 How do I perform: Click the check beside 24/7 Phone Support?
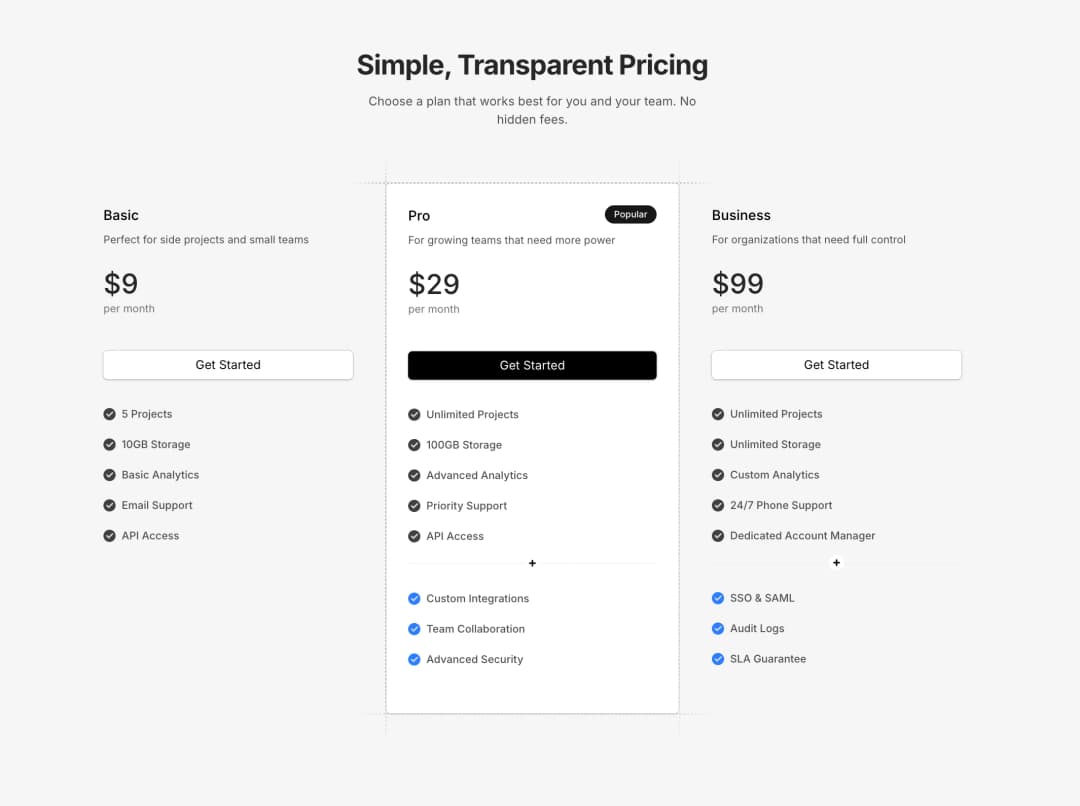tap(717, 505)
